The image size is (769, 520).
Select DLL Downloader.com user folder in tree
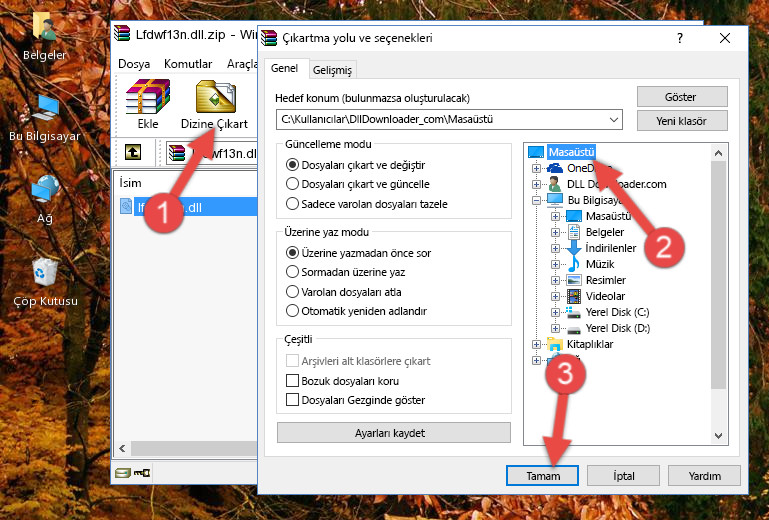(x=616, y=184)
